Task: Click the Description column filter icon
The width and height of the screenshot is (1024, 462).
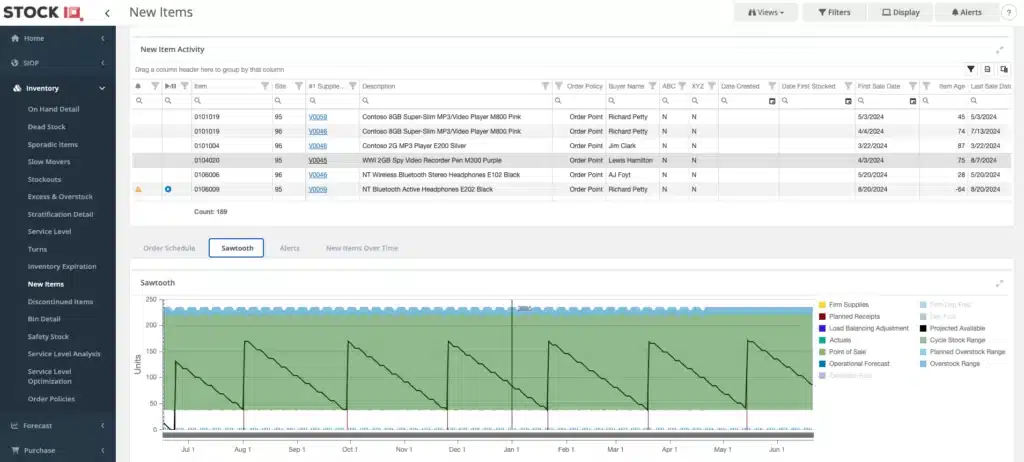Action: click(545, 86)
